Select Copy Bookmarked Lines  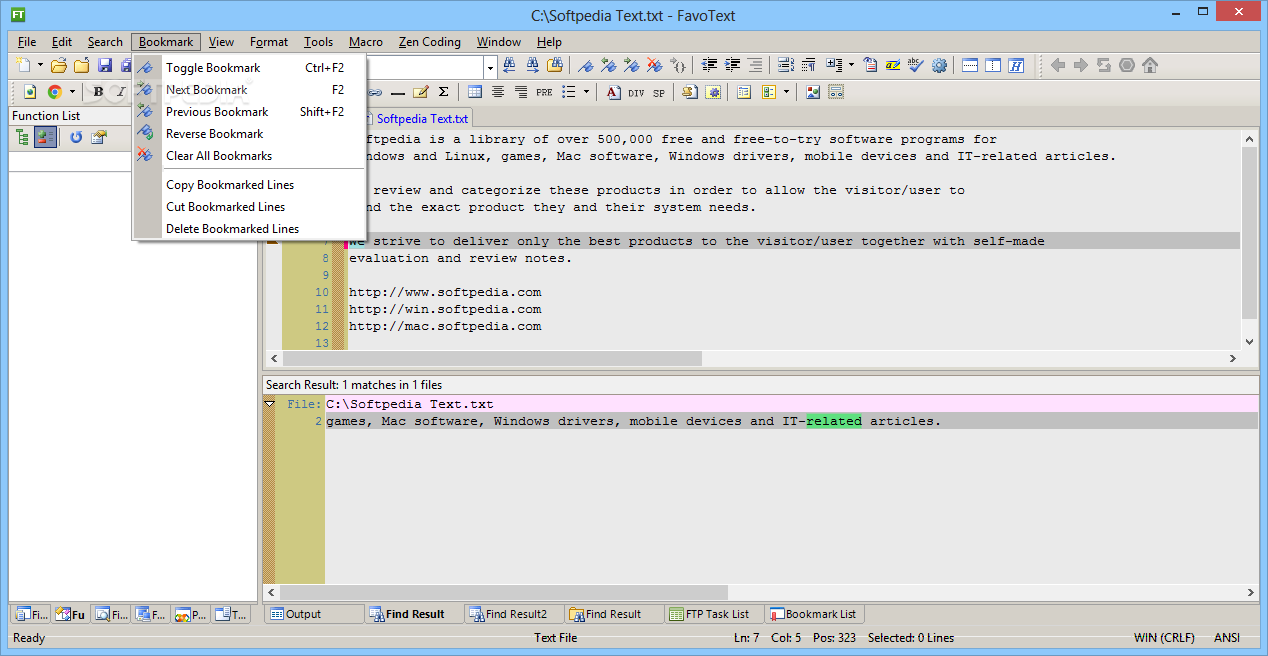pos(250,185)
